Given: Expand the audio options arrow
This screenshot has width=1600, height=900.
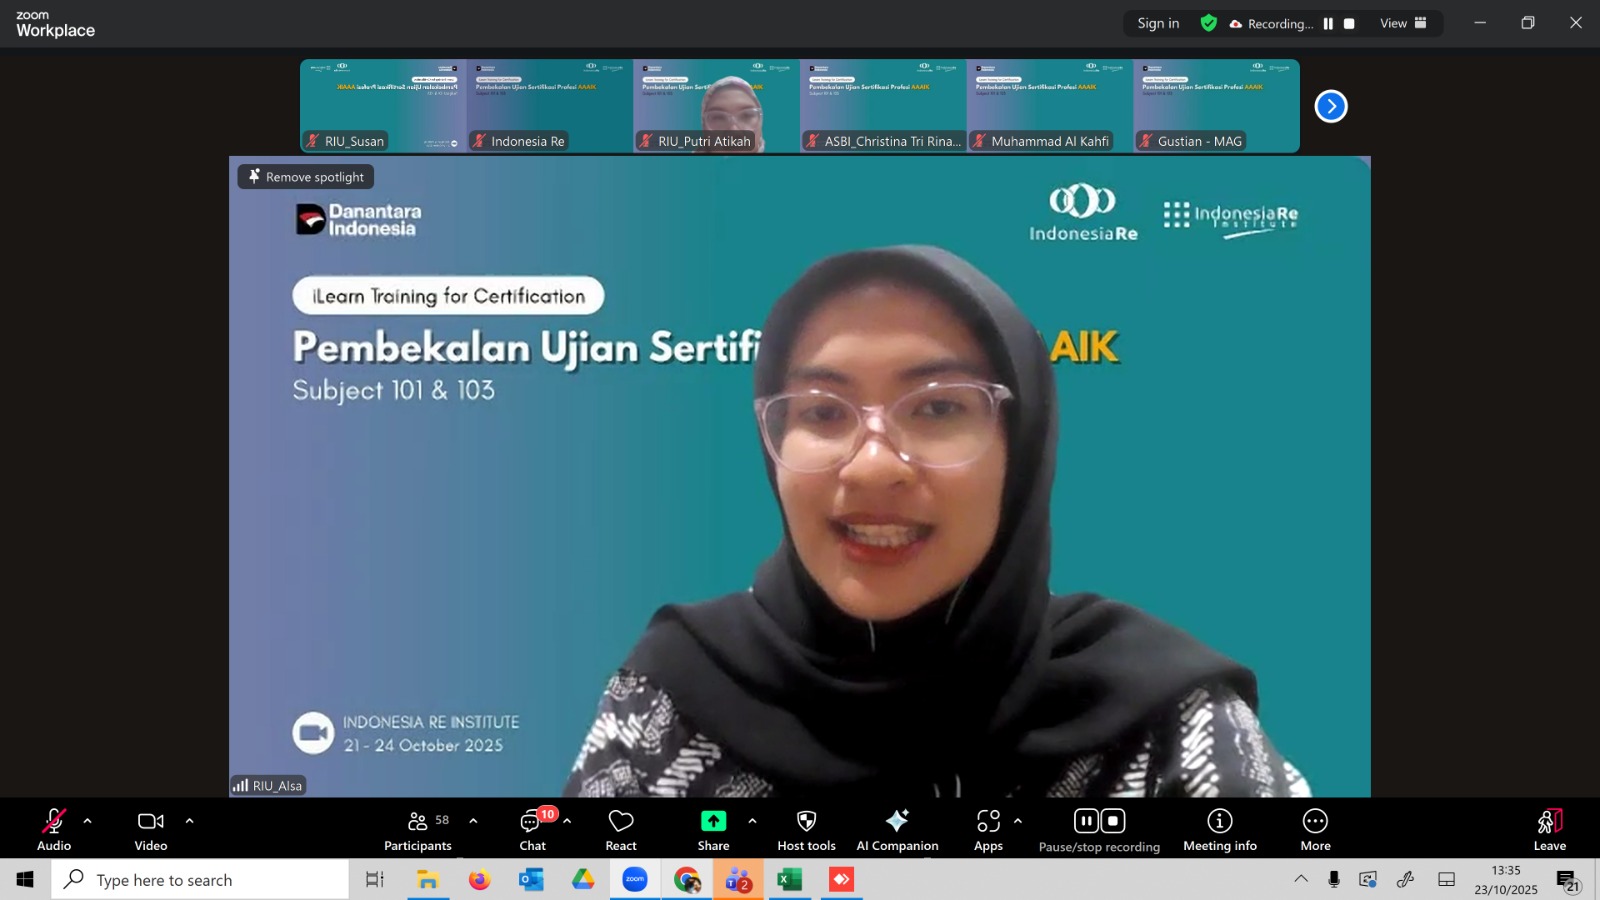Looking at the screenshot, I should tap(88, 821).
